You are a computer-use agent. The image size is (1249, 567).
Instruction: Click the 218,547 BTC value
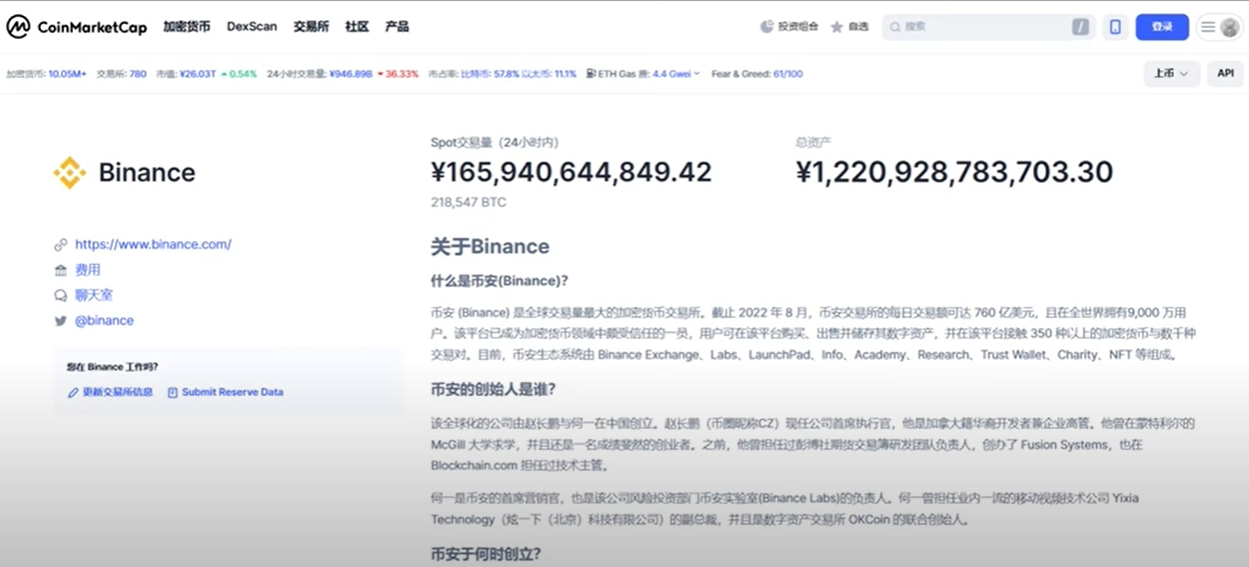[468, 202]
